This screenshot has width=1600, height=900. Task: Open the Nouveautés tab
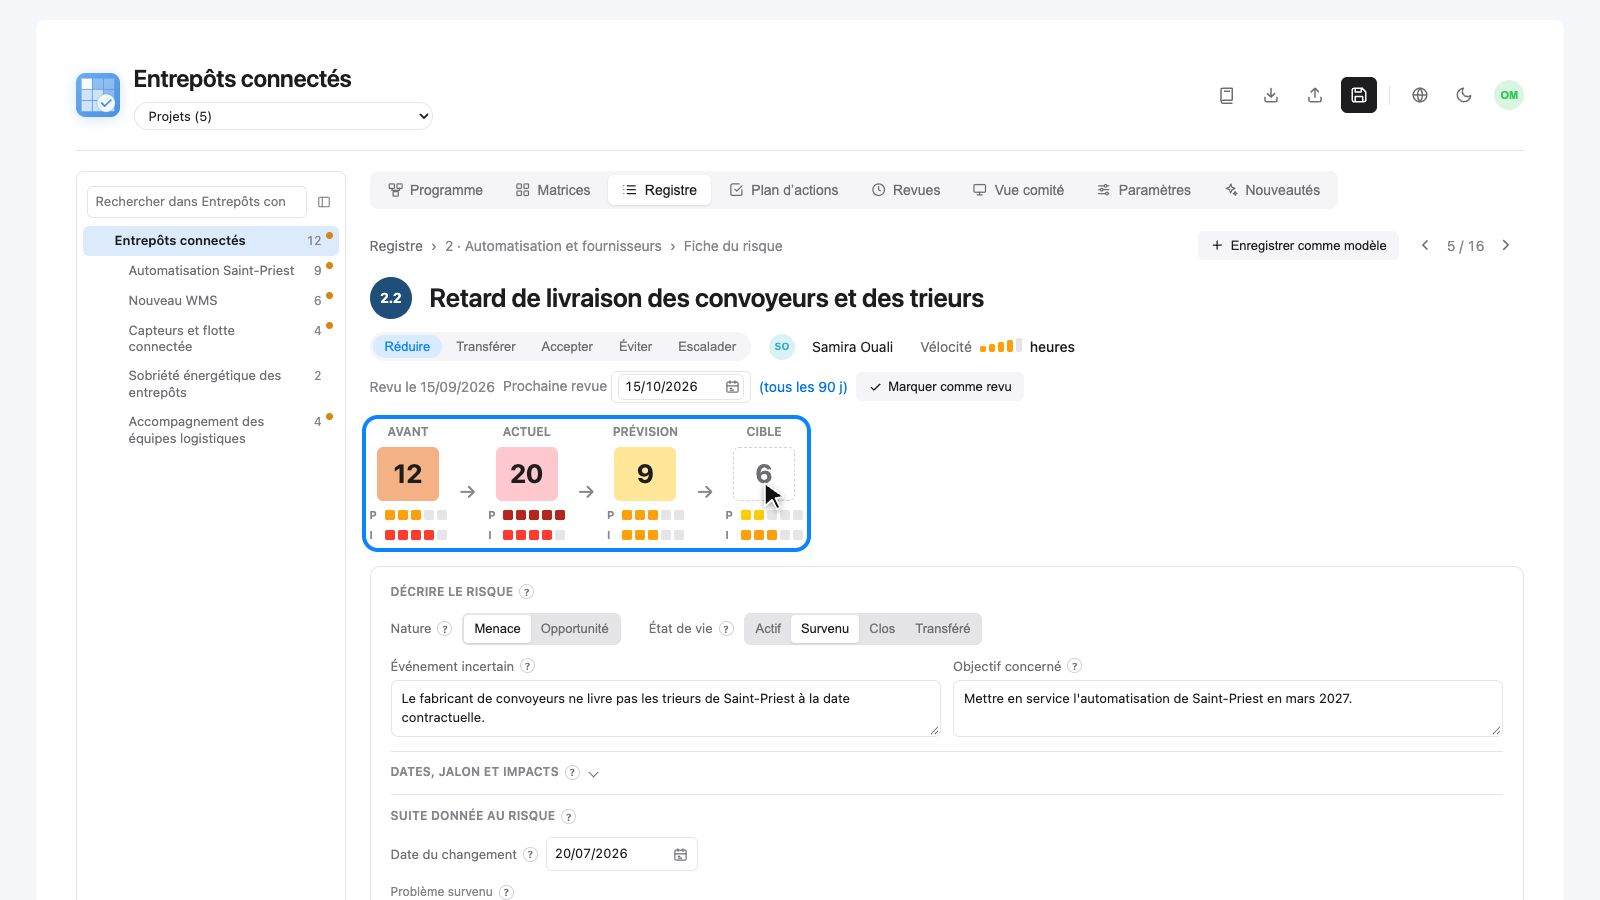1272,190
